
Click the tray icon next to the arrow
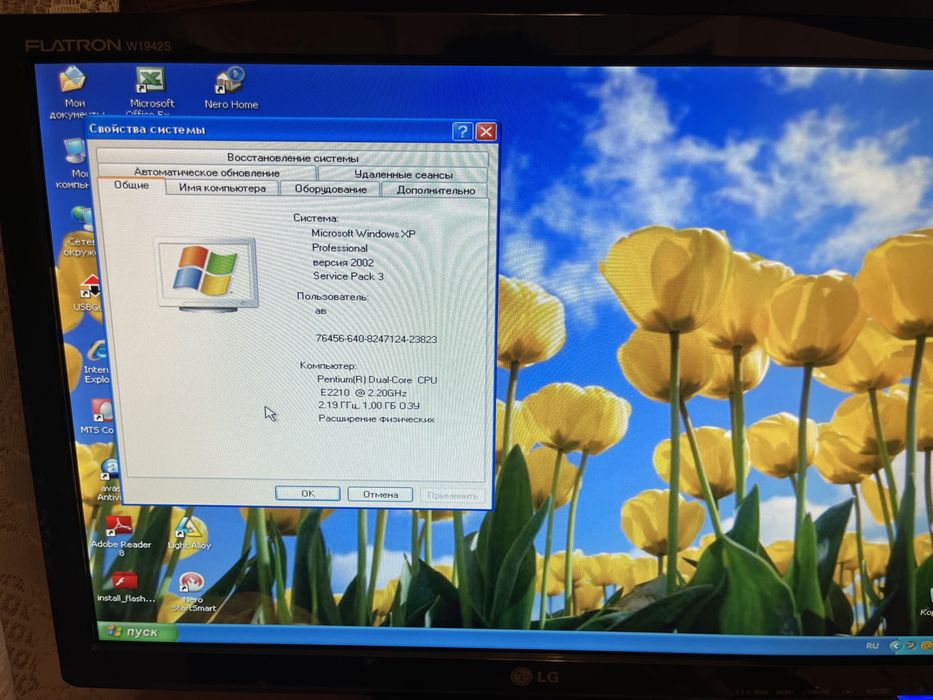pos(910,645)
